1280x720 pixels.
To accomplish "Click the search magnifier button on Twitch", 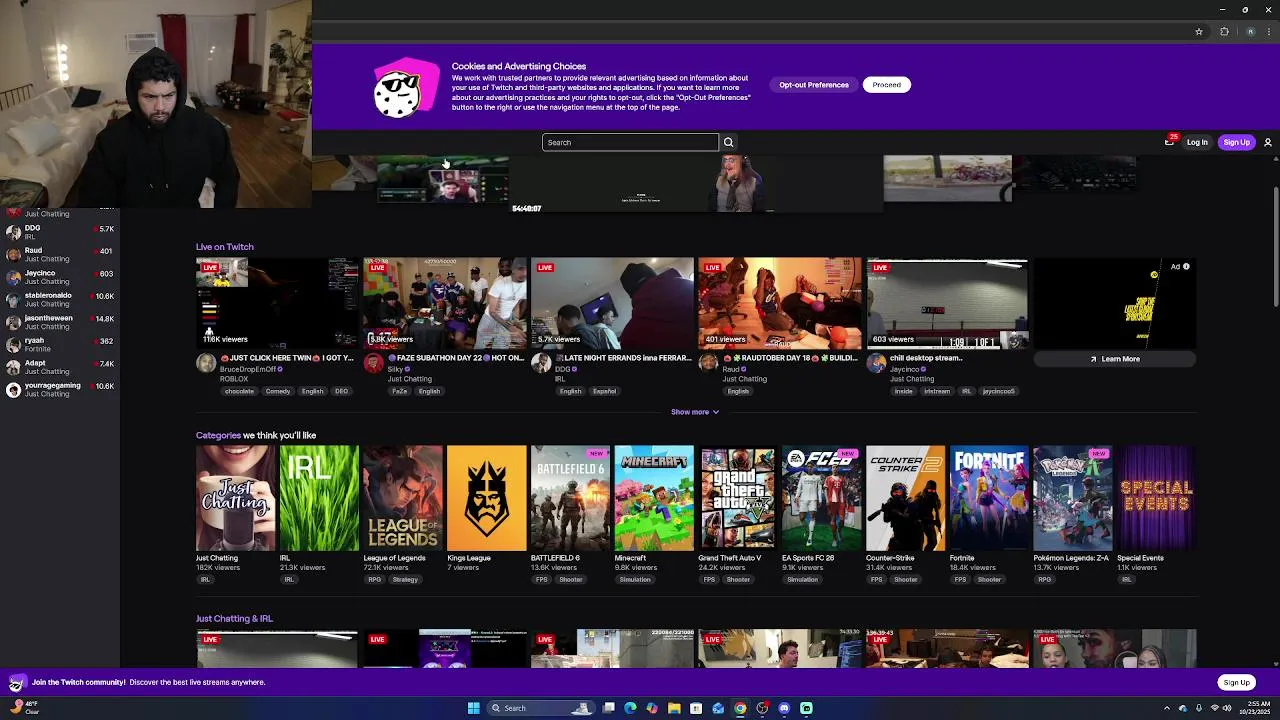I will coord(728,142).
